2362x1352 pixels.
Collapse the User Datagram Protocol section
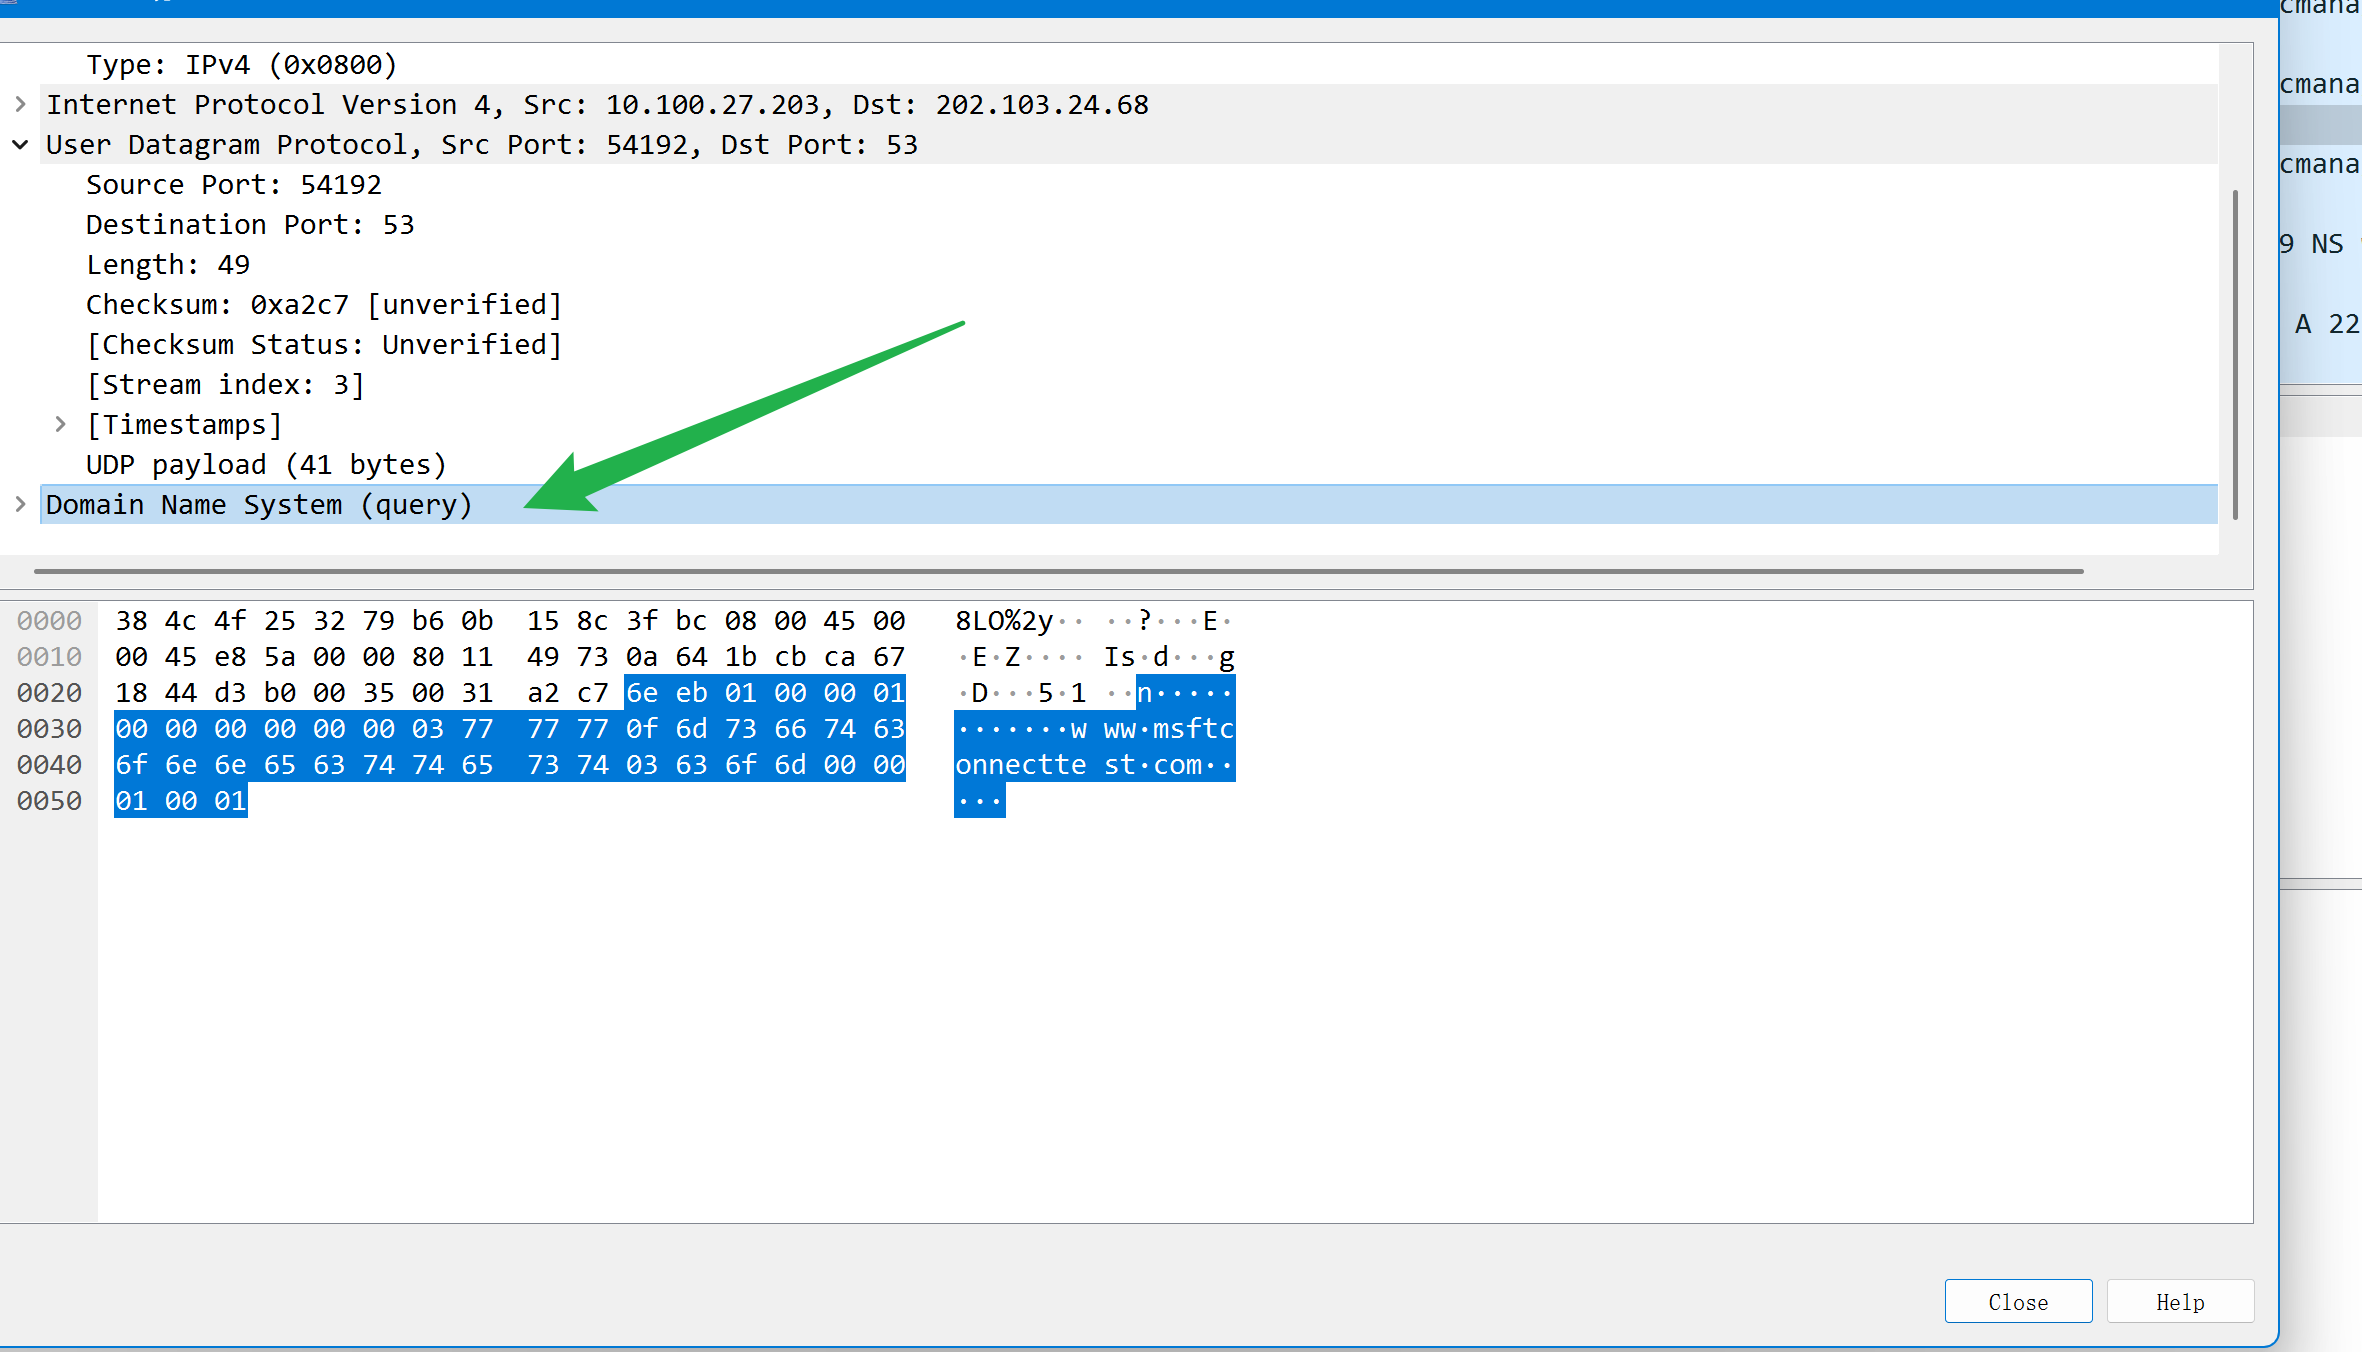point(20,144)
